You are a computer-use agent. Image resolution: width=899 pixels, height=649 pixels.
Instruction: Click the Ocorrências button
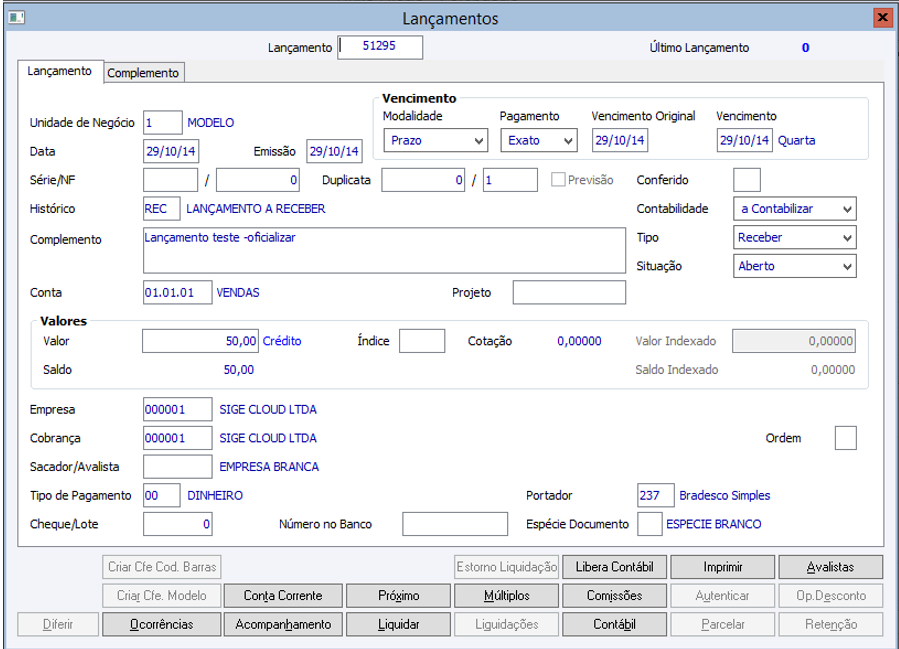[160, 624]
